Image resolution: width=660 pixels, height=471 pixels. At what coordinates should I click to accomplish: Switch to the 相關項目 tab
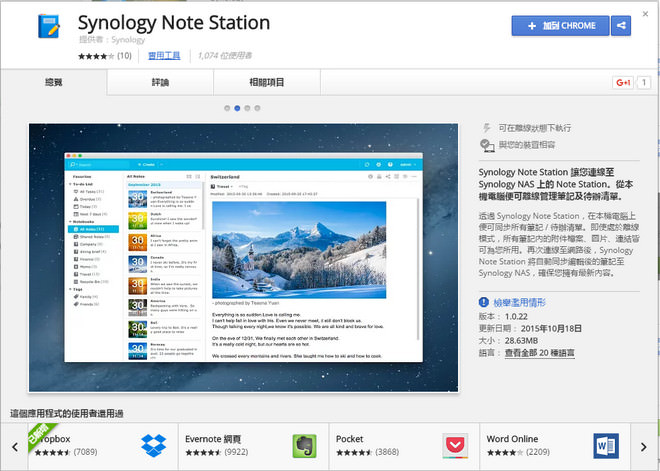tap(267, 82)
